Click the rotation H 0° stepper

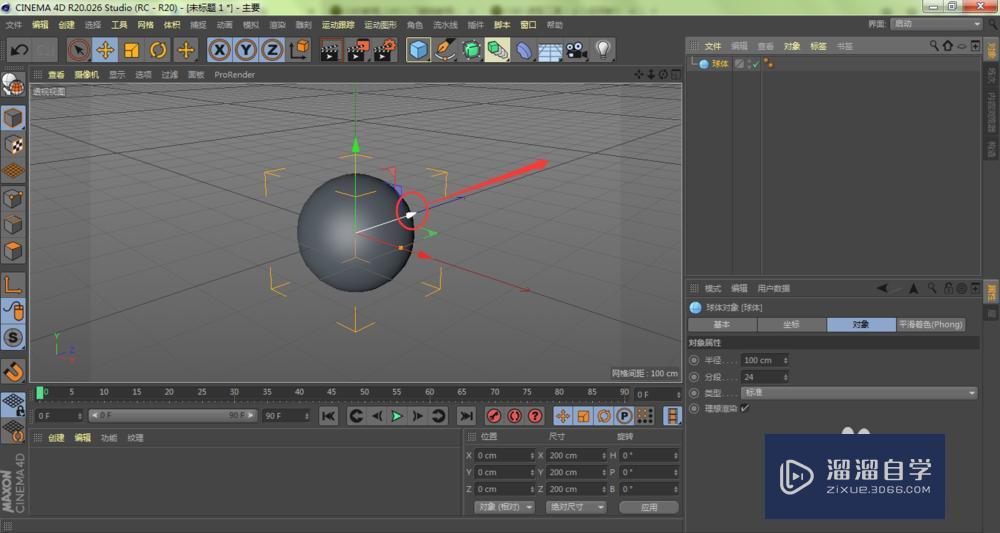676,455
